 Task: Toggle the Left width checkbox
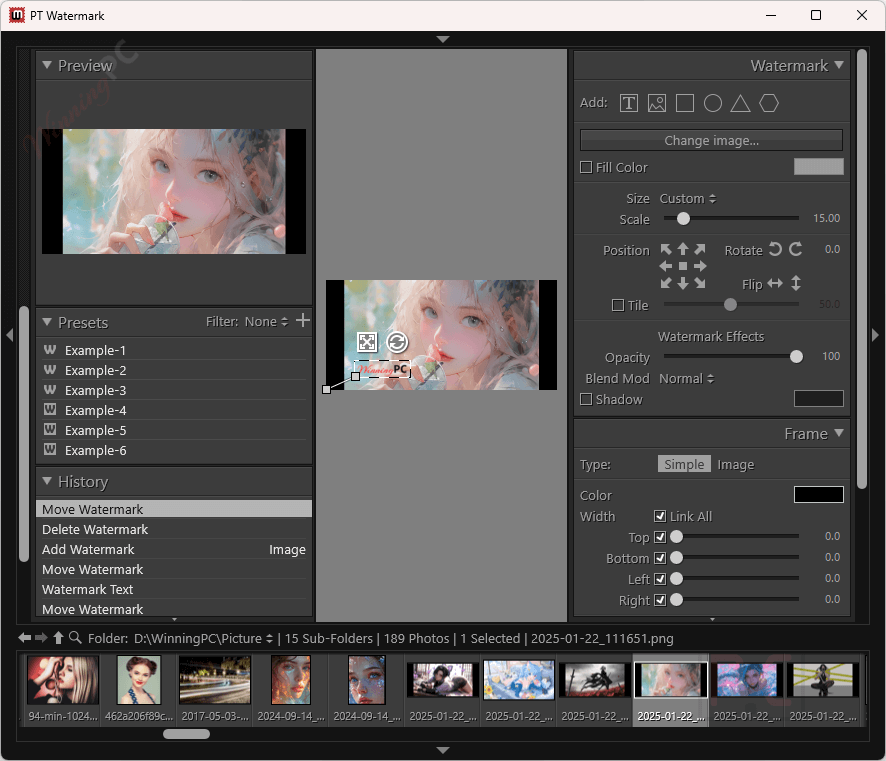coord(660,579)
